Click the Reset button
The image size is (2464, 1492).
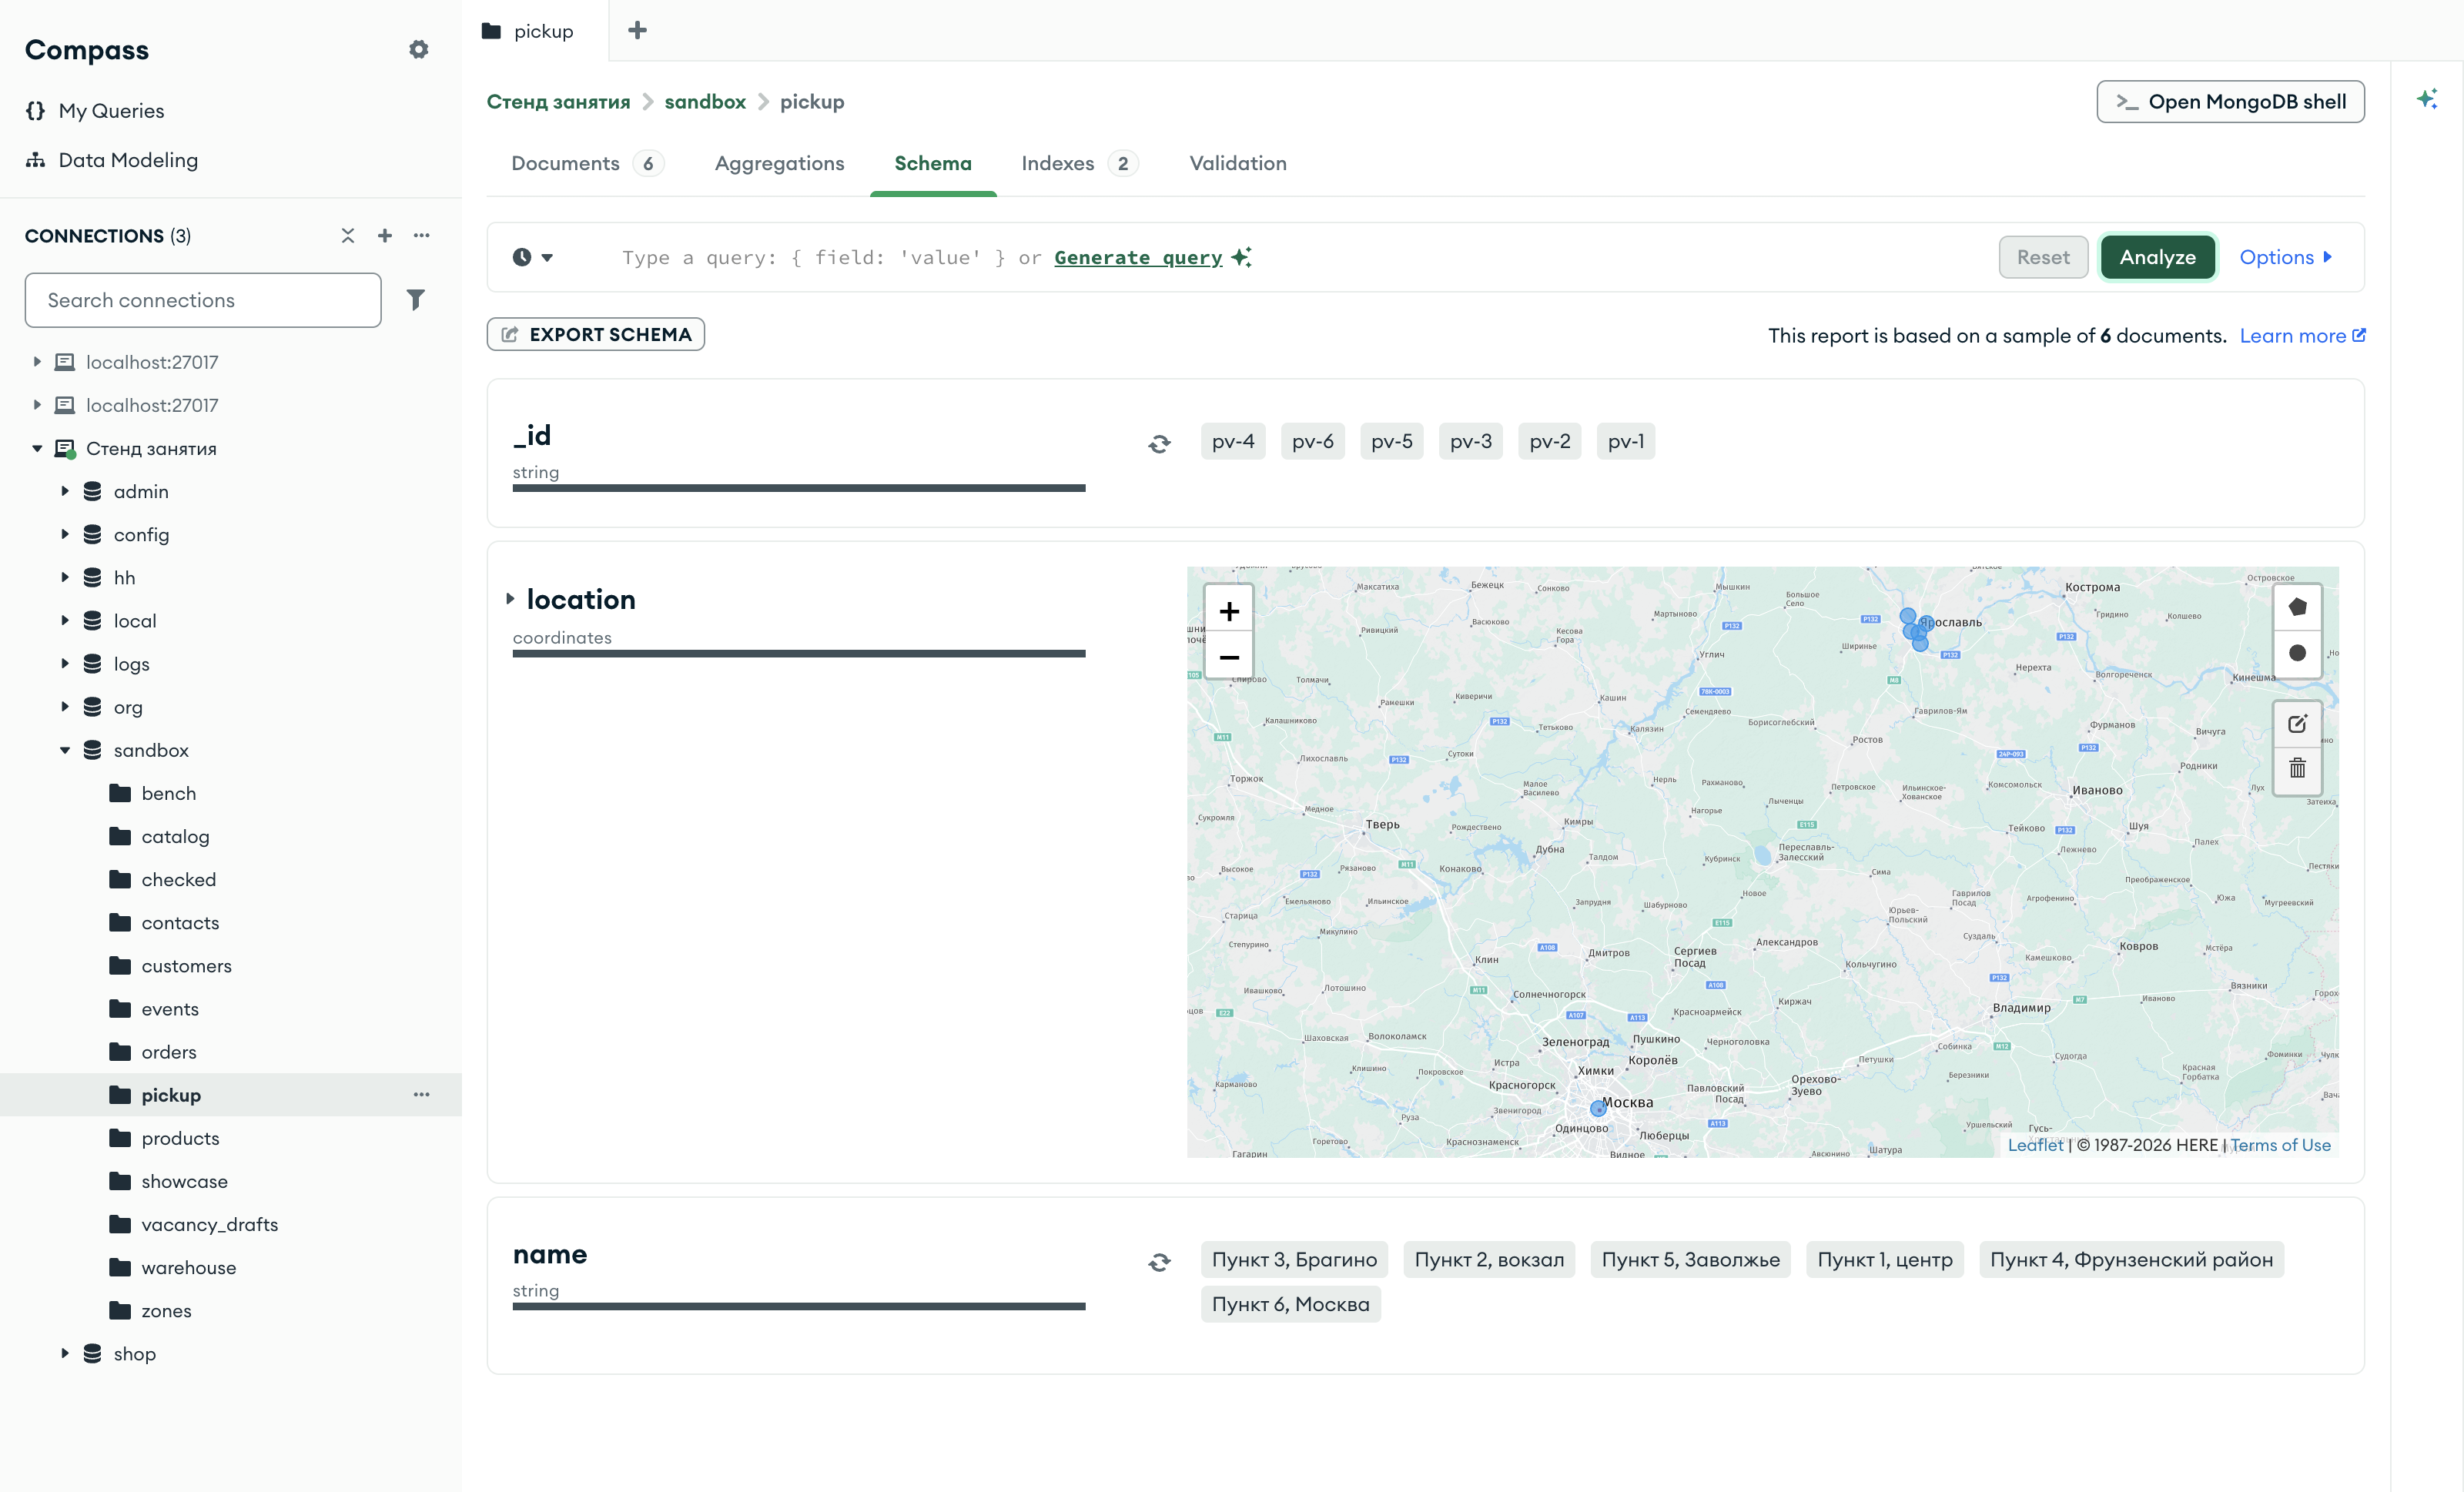click(x=2042, y=257)
